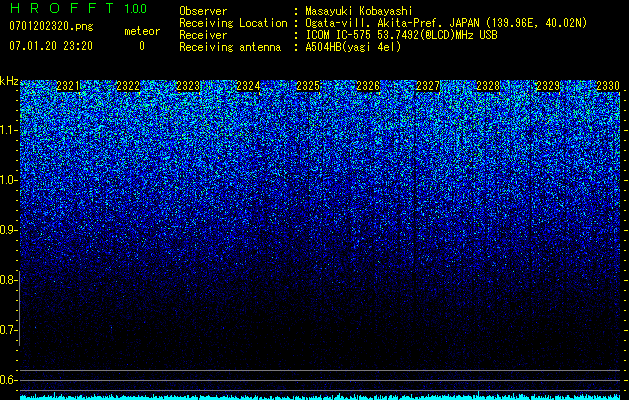Click the 1.1 frequency axis label
This screenshot has width=629, height=400.
[8, 130]
